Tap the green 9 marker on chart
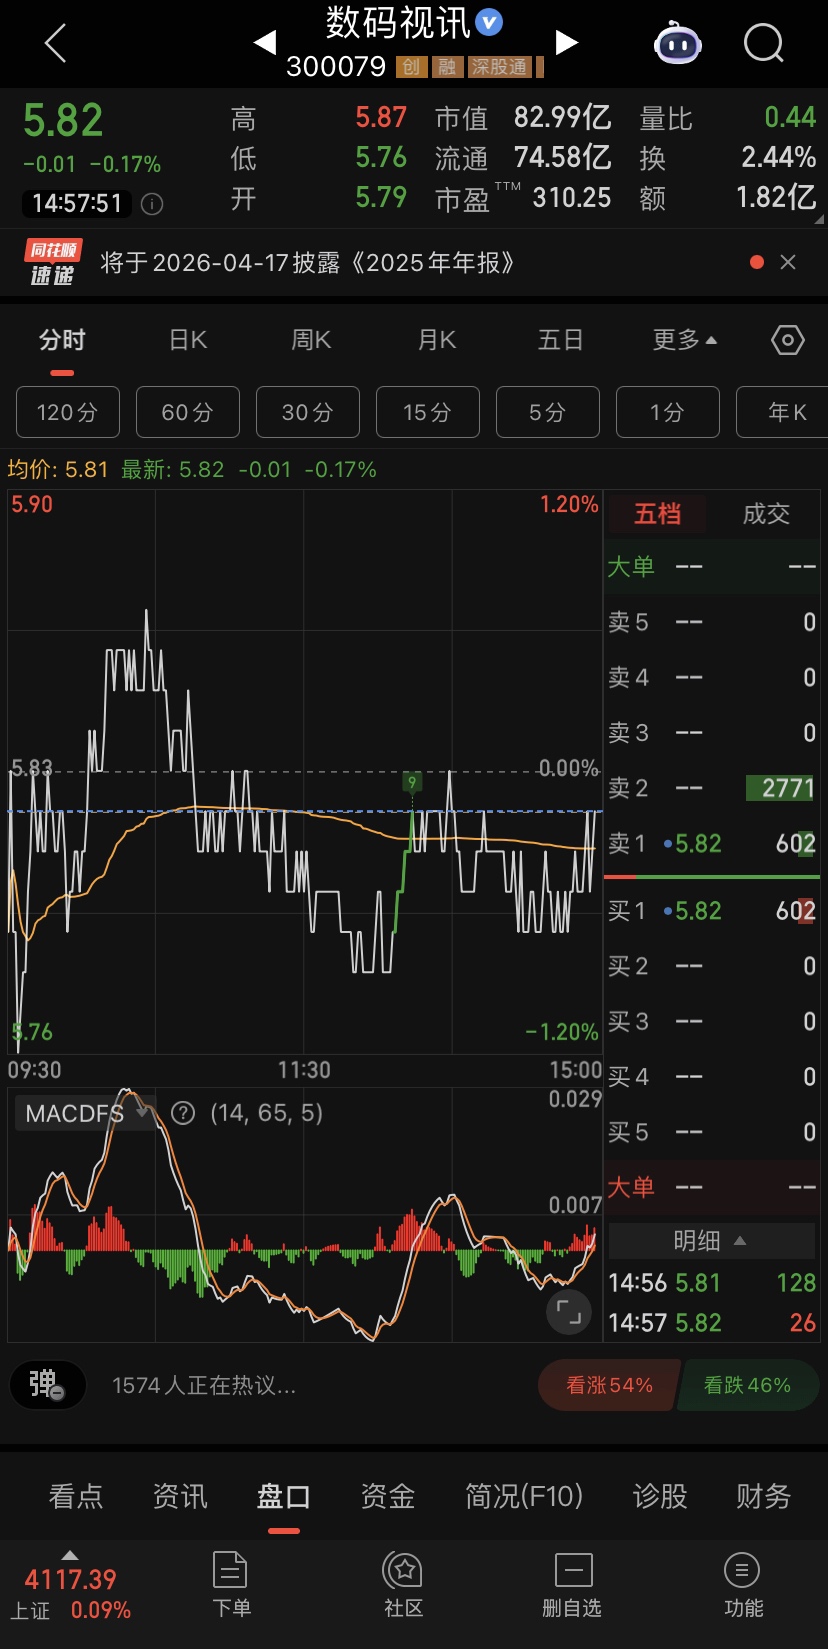This screenshot has width=828, height=1649. pyautogui.click(x=412, y=782)
